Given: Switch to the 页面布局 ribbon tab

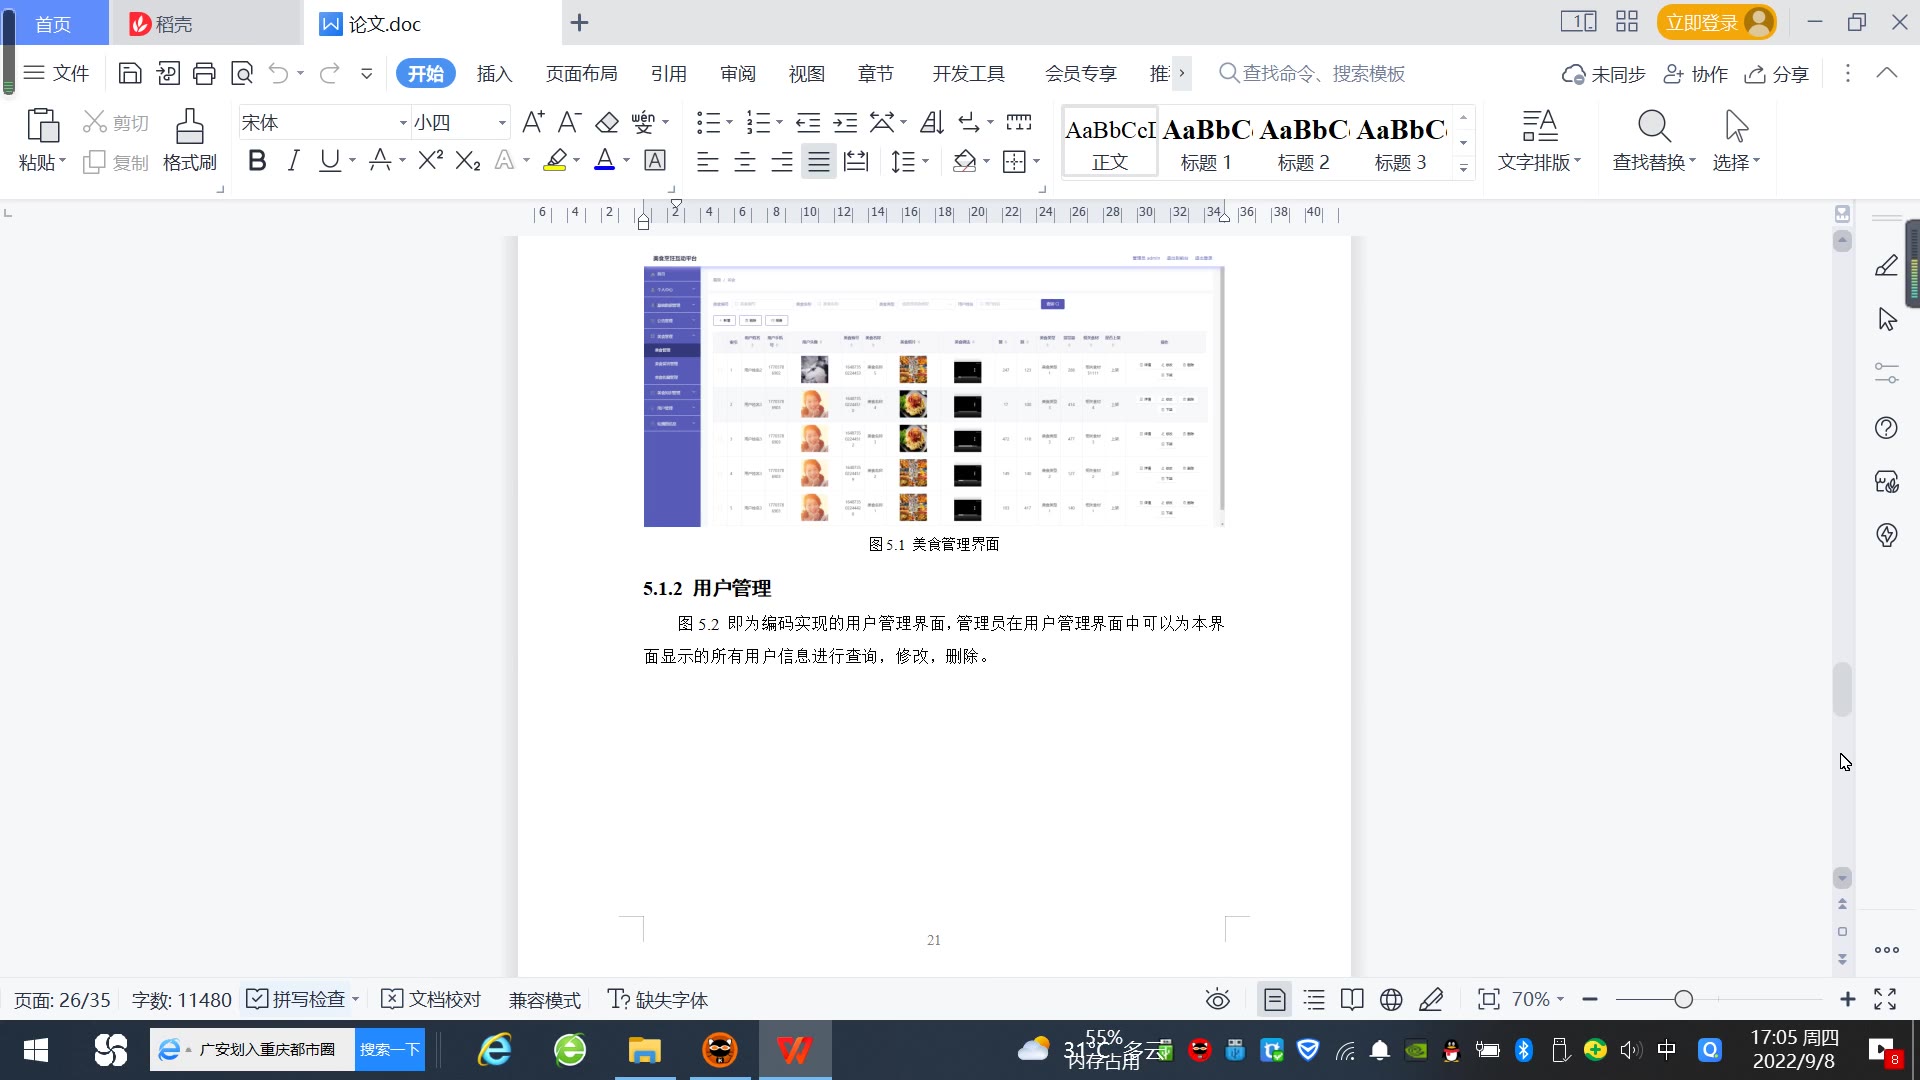Looking at the screenshot, I should tap(581, 74).
